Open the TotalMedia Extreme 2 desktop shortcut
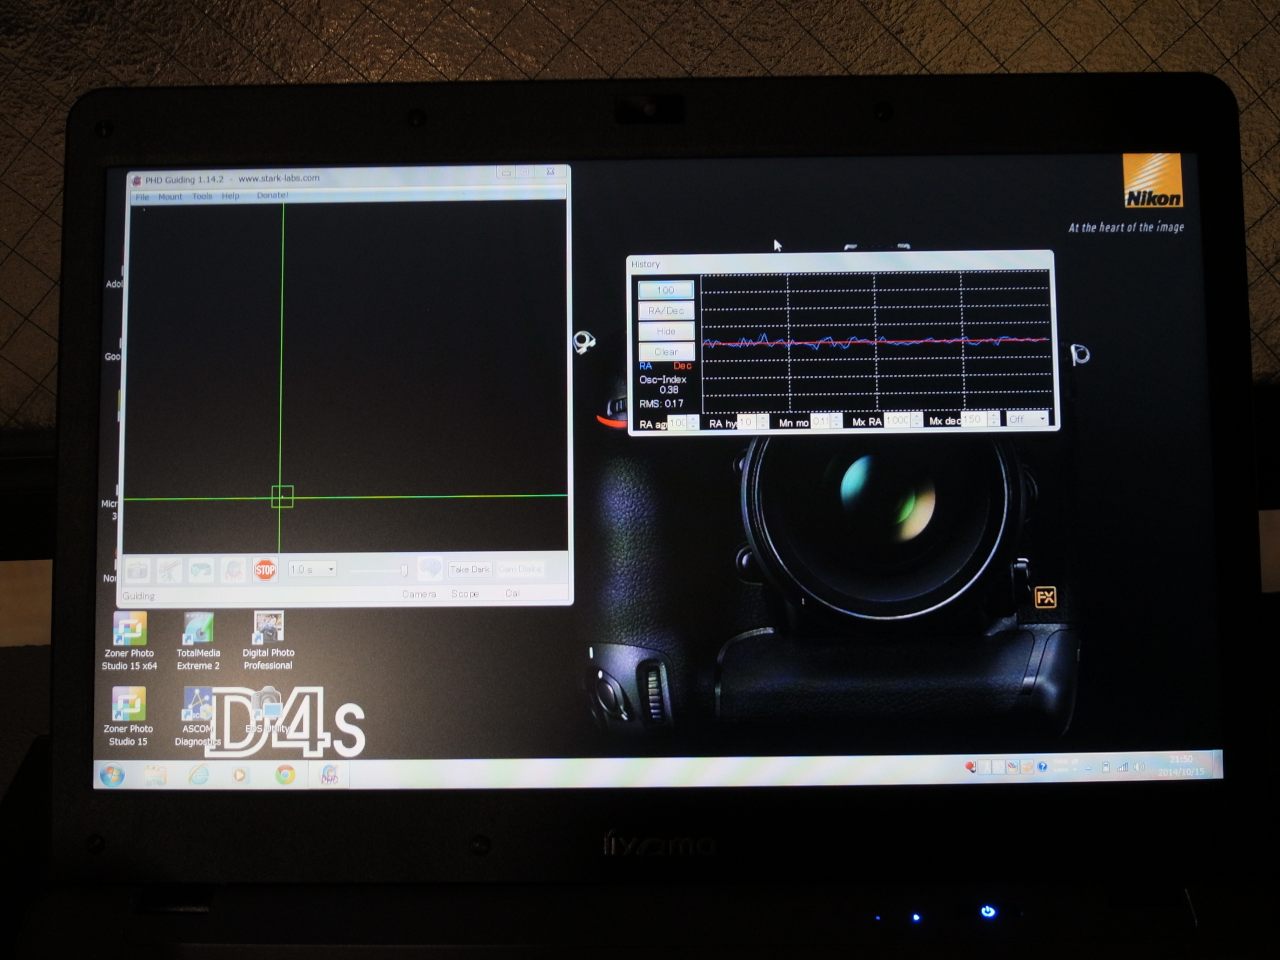 [x=198, y=641]
